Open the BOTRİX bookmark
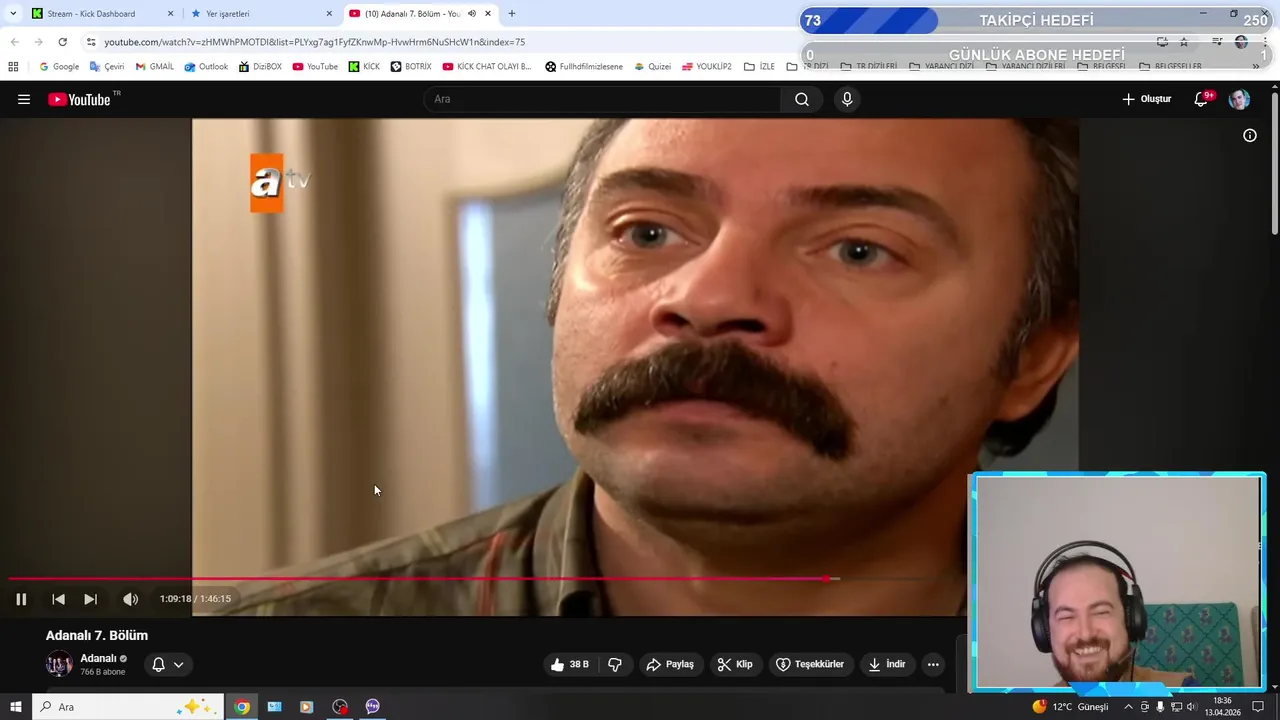The image size is (1280, 720). [411, 67]
